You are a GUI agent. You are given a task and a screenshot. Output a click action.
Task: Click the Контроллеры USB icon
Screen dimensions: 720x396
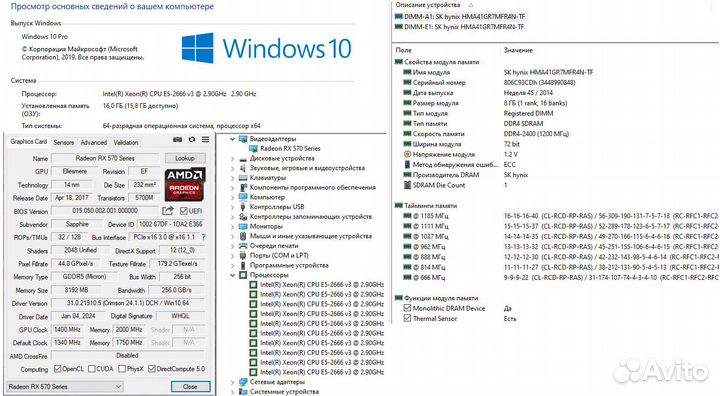(243, 207)
